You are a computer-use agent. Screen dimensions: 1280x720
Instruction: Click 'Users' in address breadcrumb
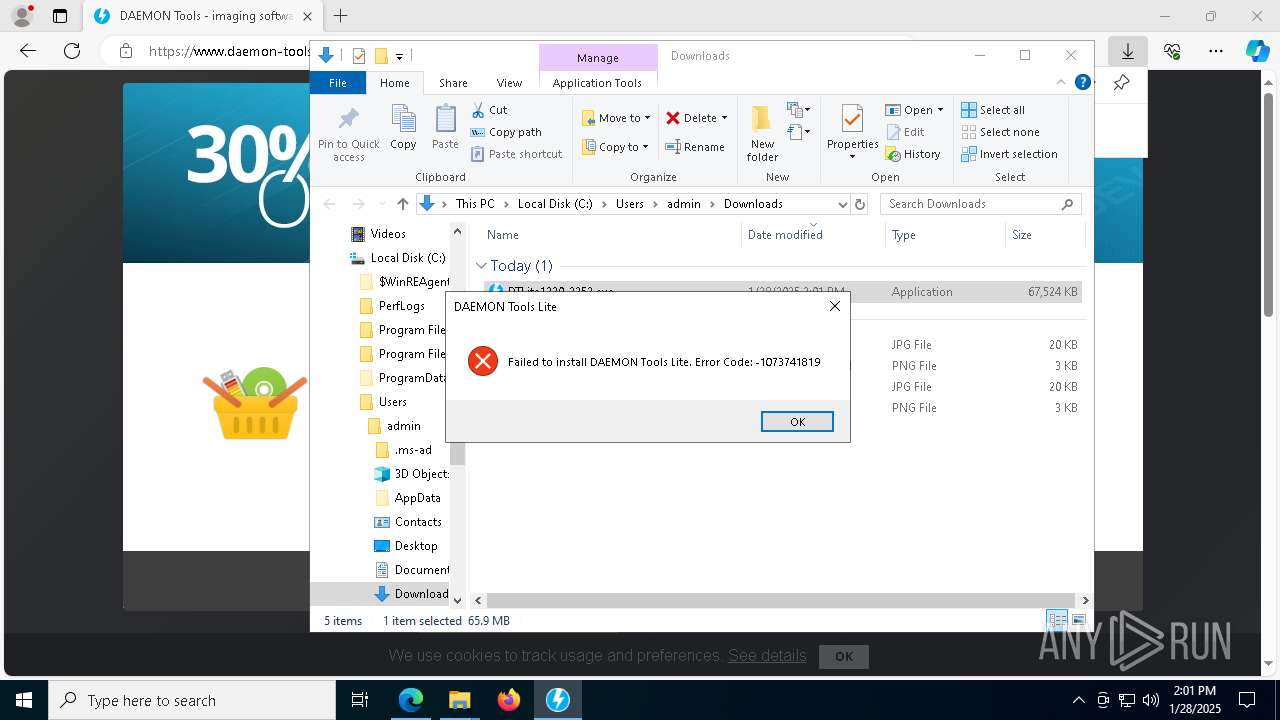[x=630, y=204]
